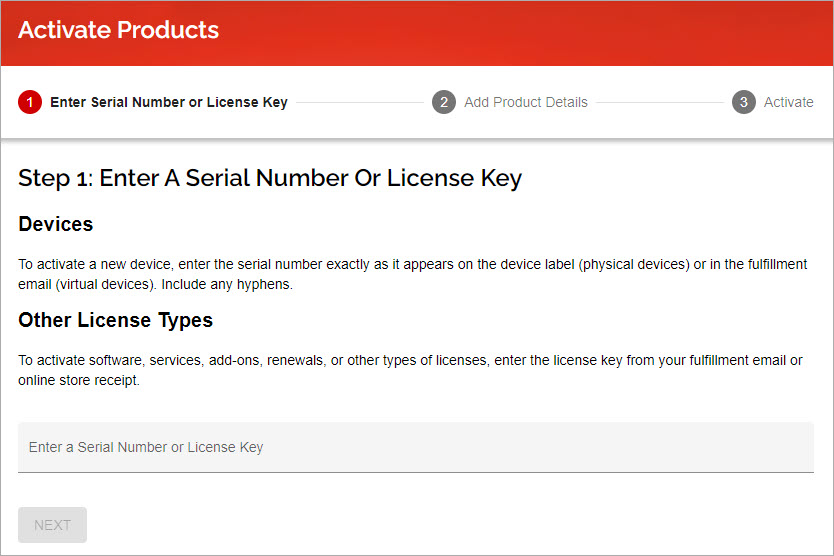
Task: Click the "Step 1: Enter A Serial Number" heading
Action: click(x=270, y=179)
